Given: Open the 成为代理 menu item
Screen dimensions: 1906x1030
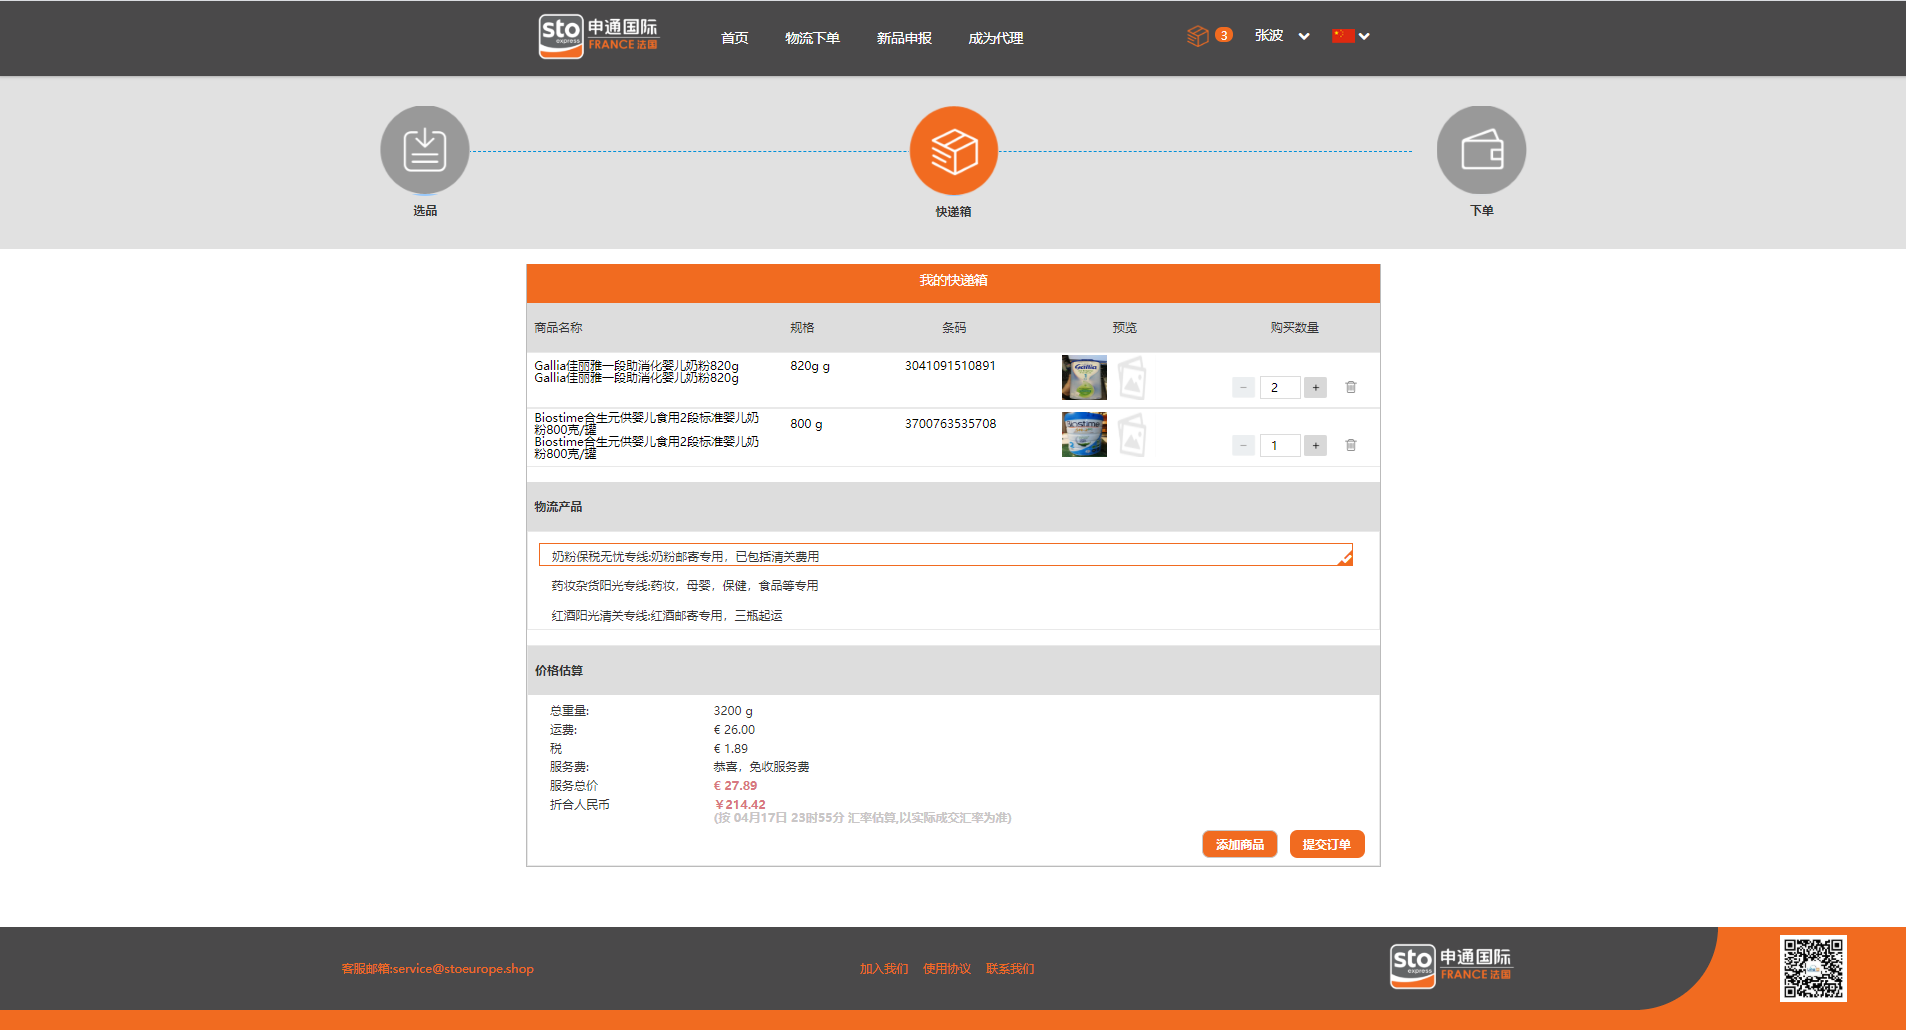Looking at the screenshot, I should click(x=996, y=38).
